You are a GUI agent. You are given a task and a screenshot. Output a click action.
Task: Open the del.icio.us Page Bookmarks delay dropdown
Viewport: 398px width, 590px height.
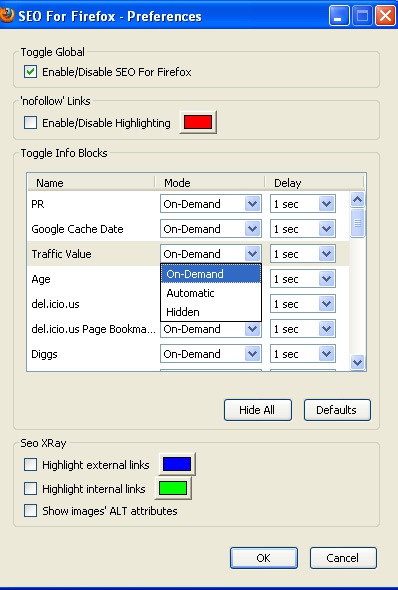click(x=303, y=329)
